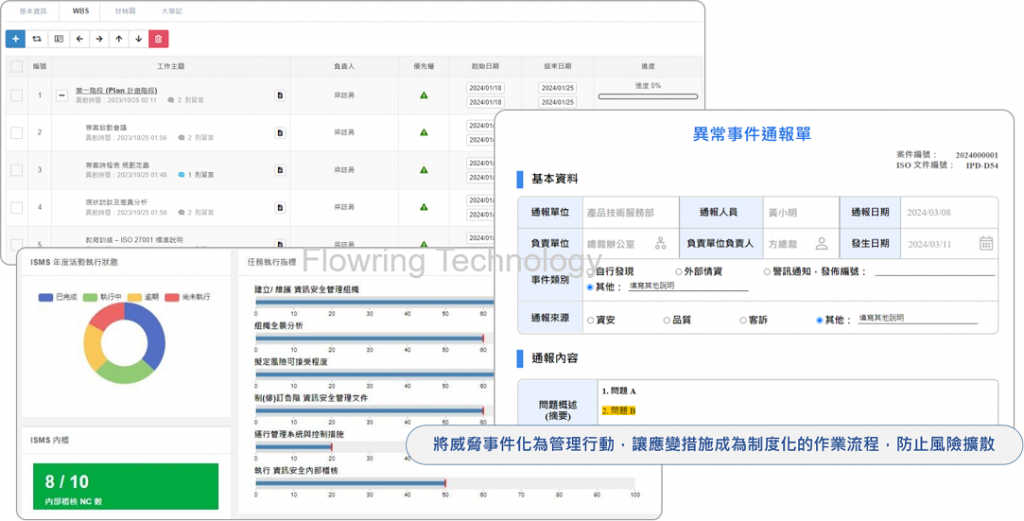The image size is (1024, 521).
Task: Collapse the 第一階段 row with minus button
Action: tap(62, 95)
